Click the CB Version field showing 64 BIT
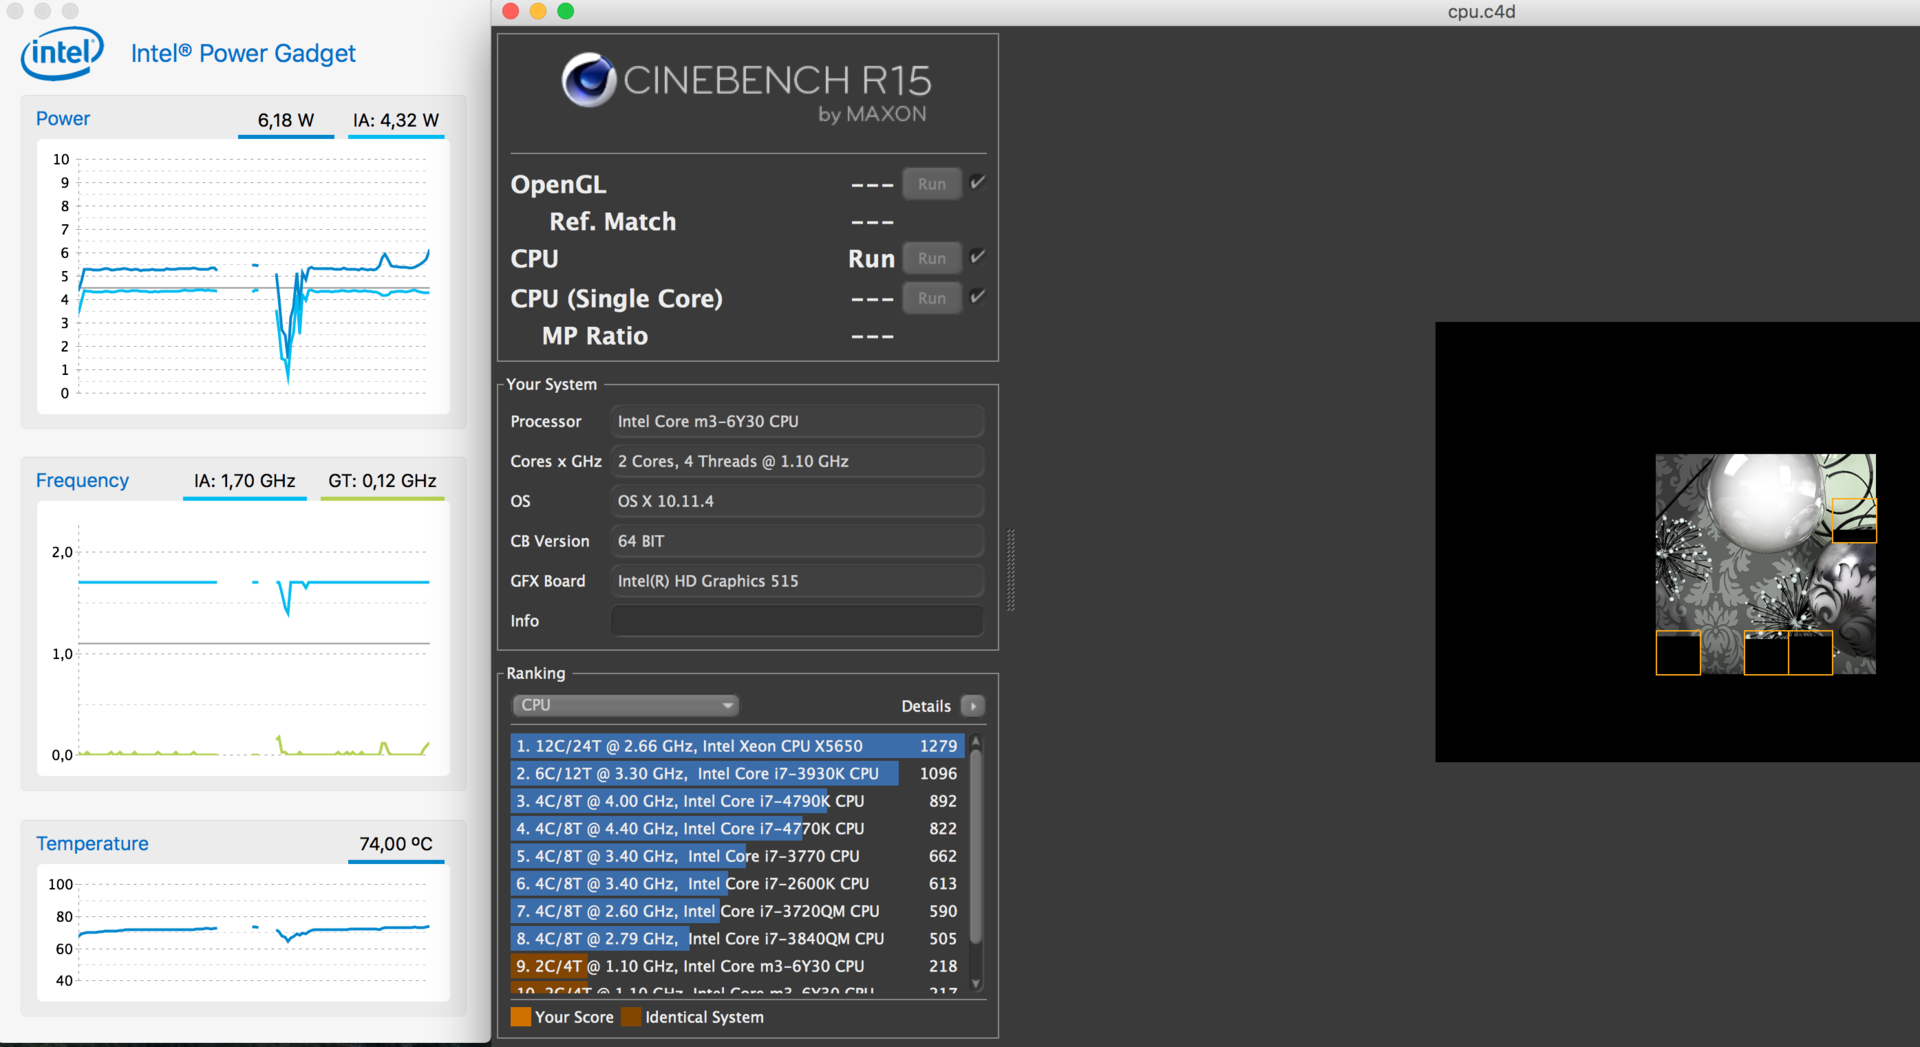1920x1047 pixels. [x=797, y=541]
